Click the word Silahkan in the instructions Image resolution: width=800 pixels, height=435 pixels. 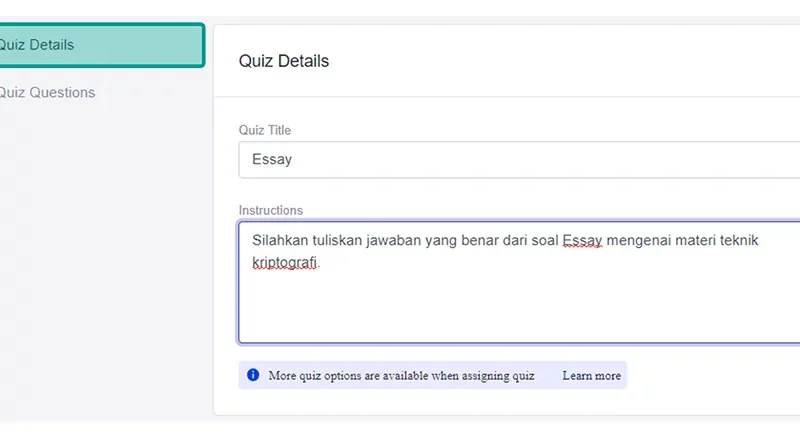pos(280,240)
